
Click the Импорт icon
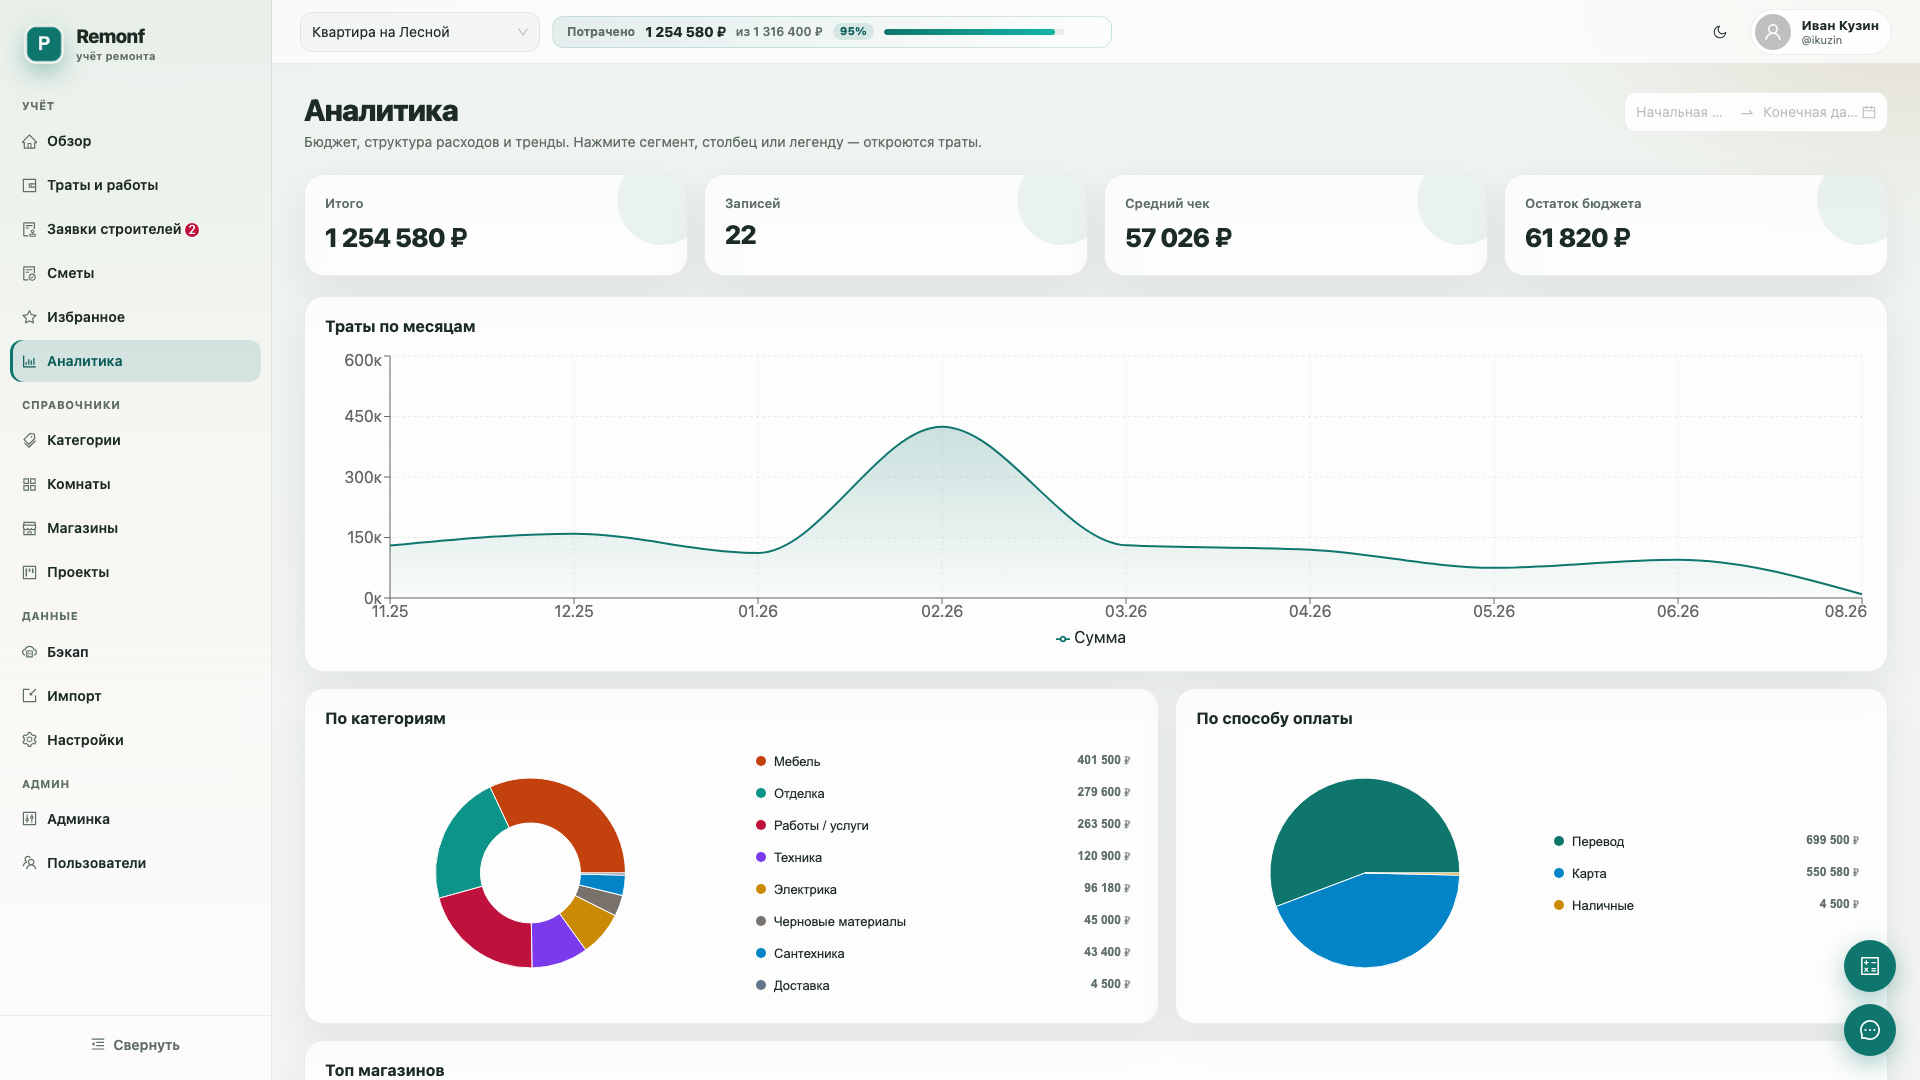click(30, 696)
